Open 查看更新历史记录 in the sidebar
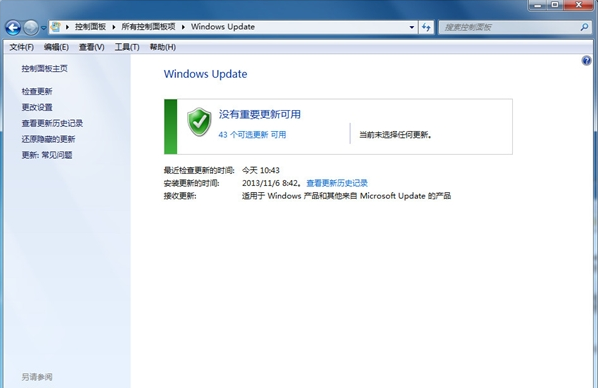 tap(52, 123)
